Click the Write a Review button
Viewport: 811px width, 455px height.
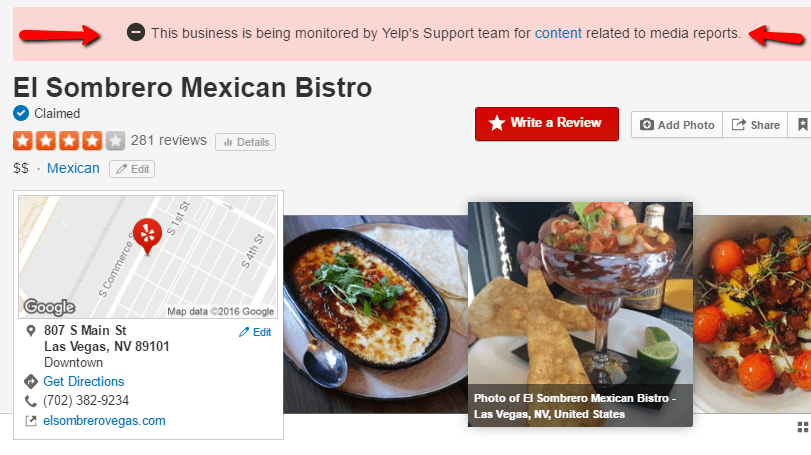click(547, 124)
